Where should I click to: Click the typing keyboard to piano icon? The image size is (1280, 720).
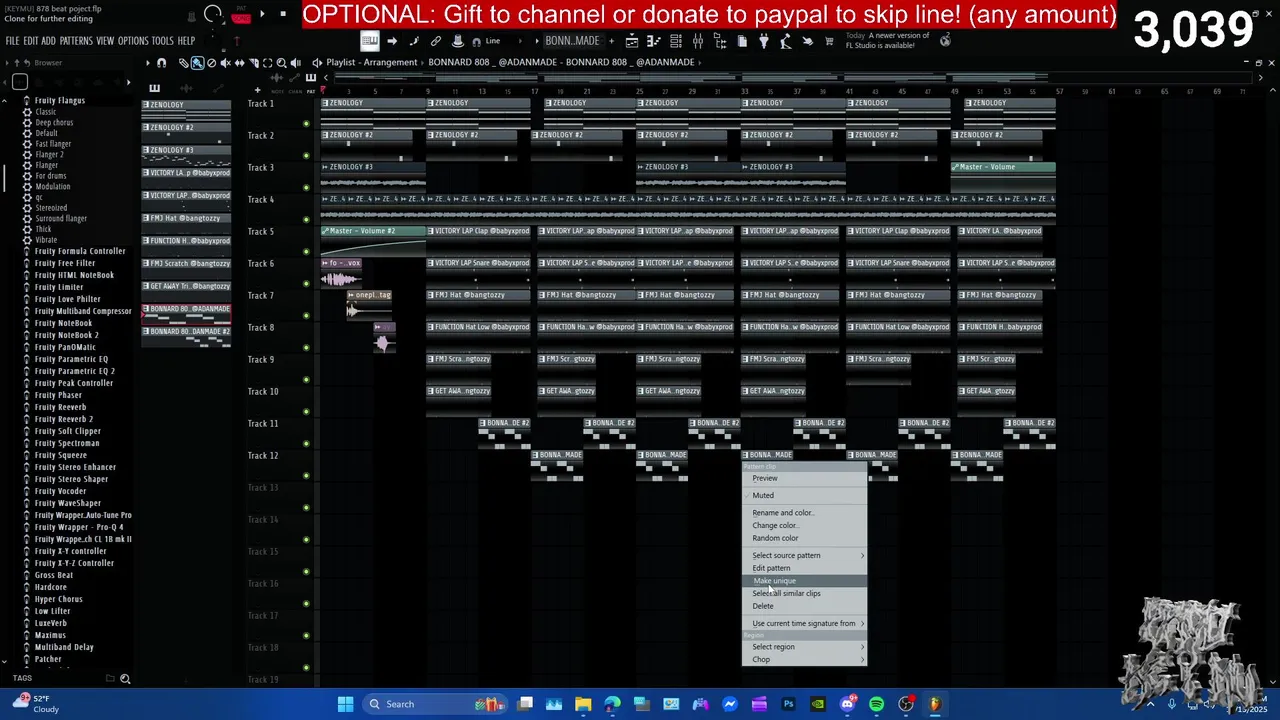pyautogui.click(x=369, y=41)
